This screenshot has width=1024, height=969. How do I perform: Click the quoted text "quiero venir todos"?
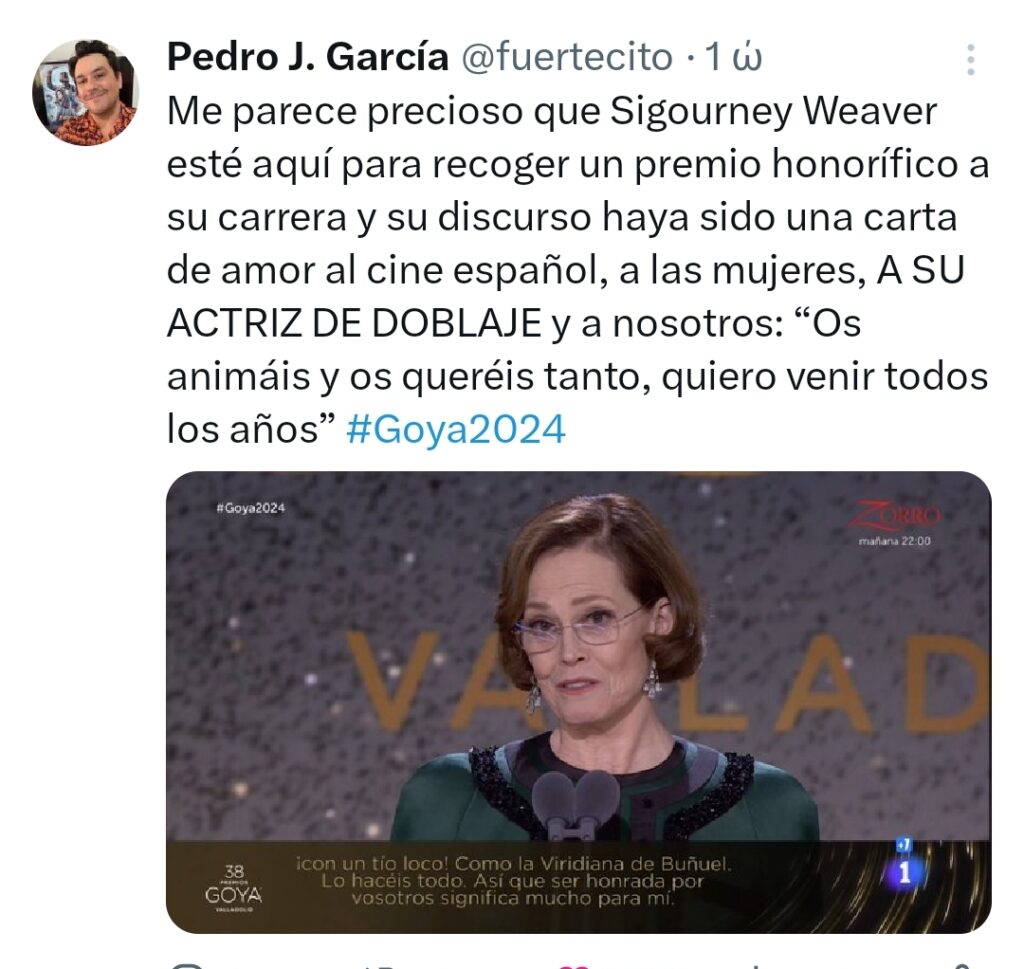[x=824, y=377]
